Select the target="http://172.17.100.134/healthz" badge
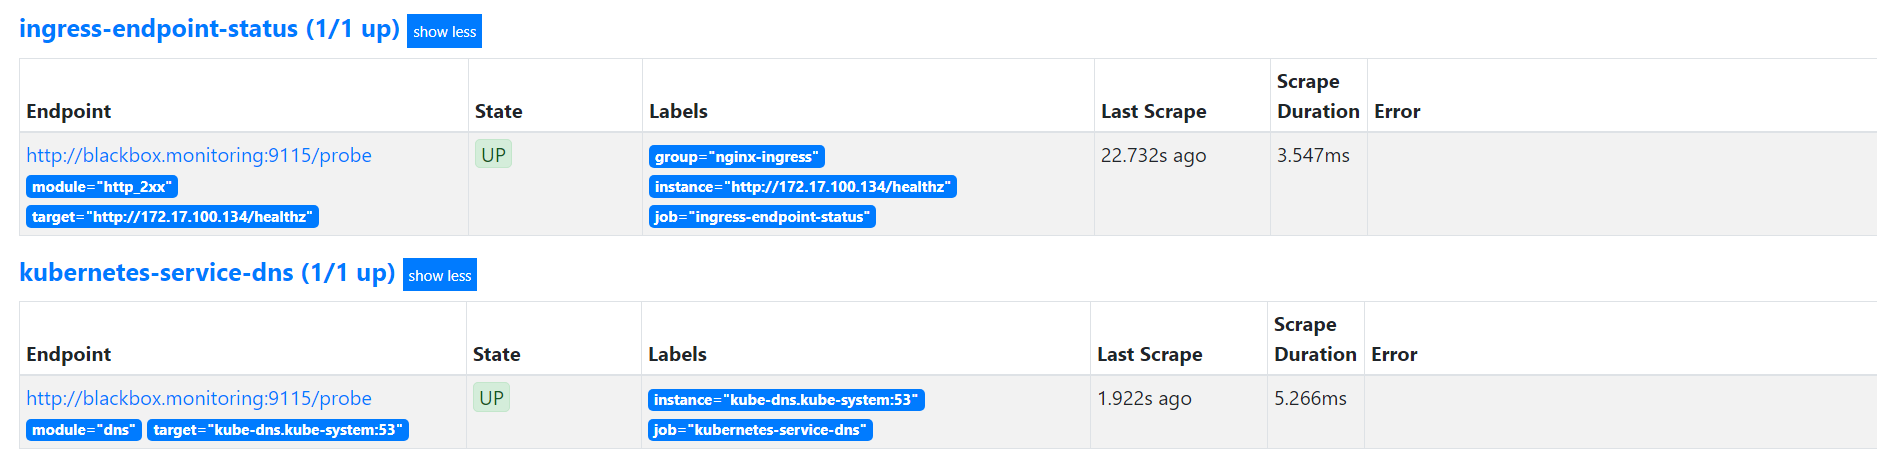 [172, 217]
